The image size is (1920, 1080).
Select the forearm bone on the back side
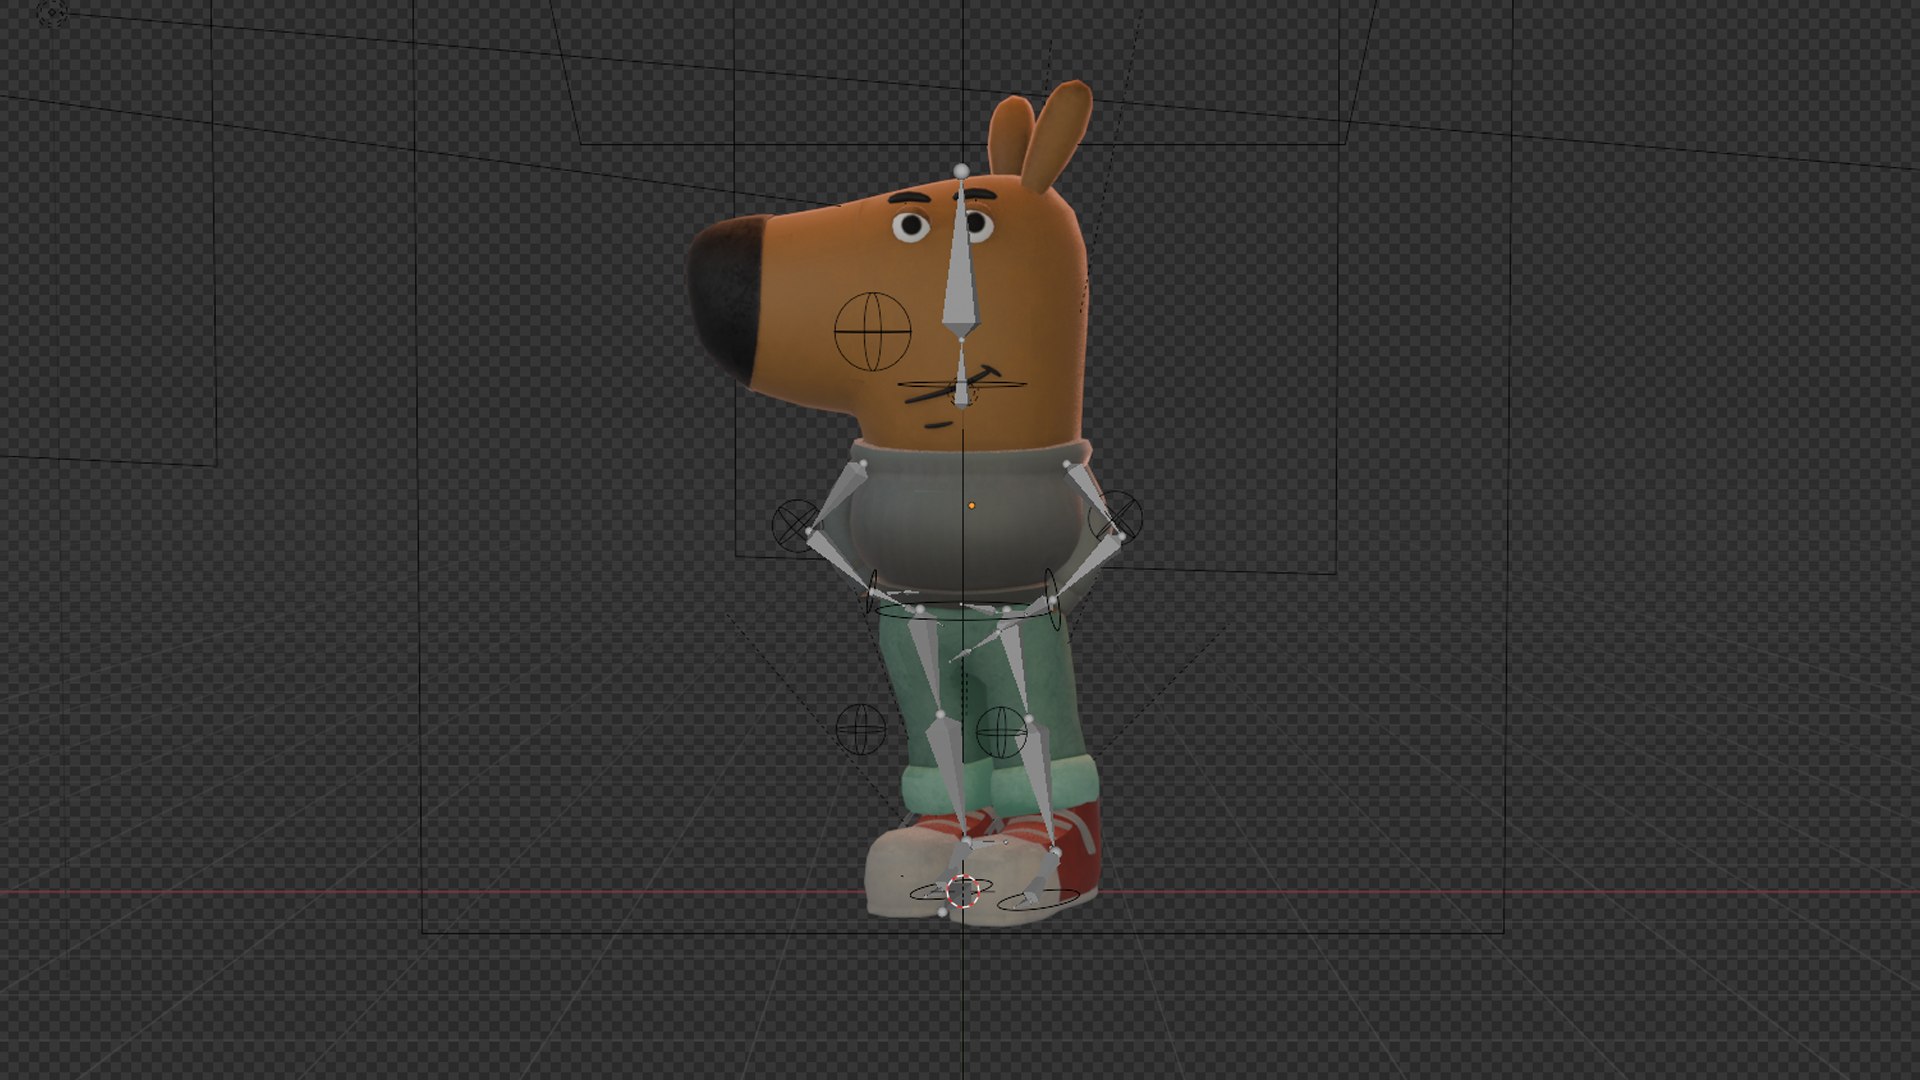(1088, 570)
